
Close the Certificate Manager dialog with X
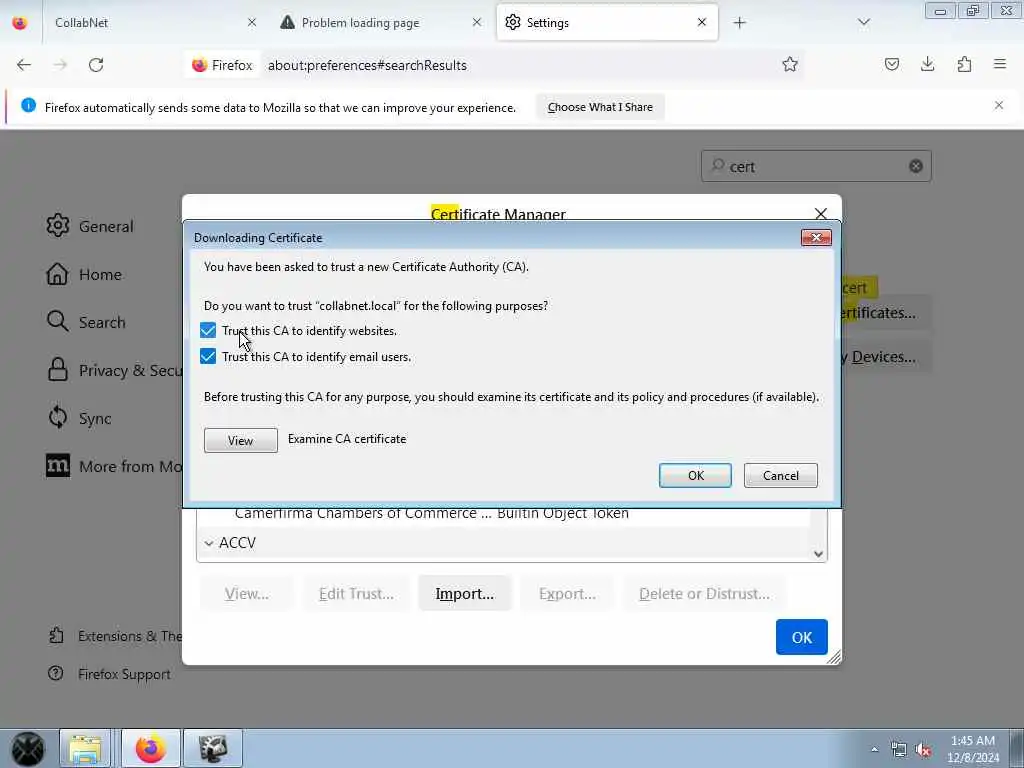(x=821, y=214)
